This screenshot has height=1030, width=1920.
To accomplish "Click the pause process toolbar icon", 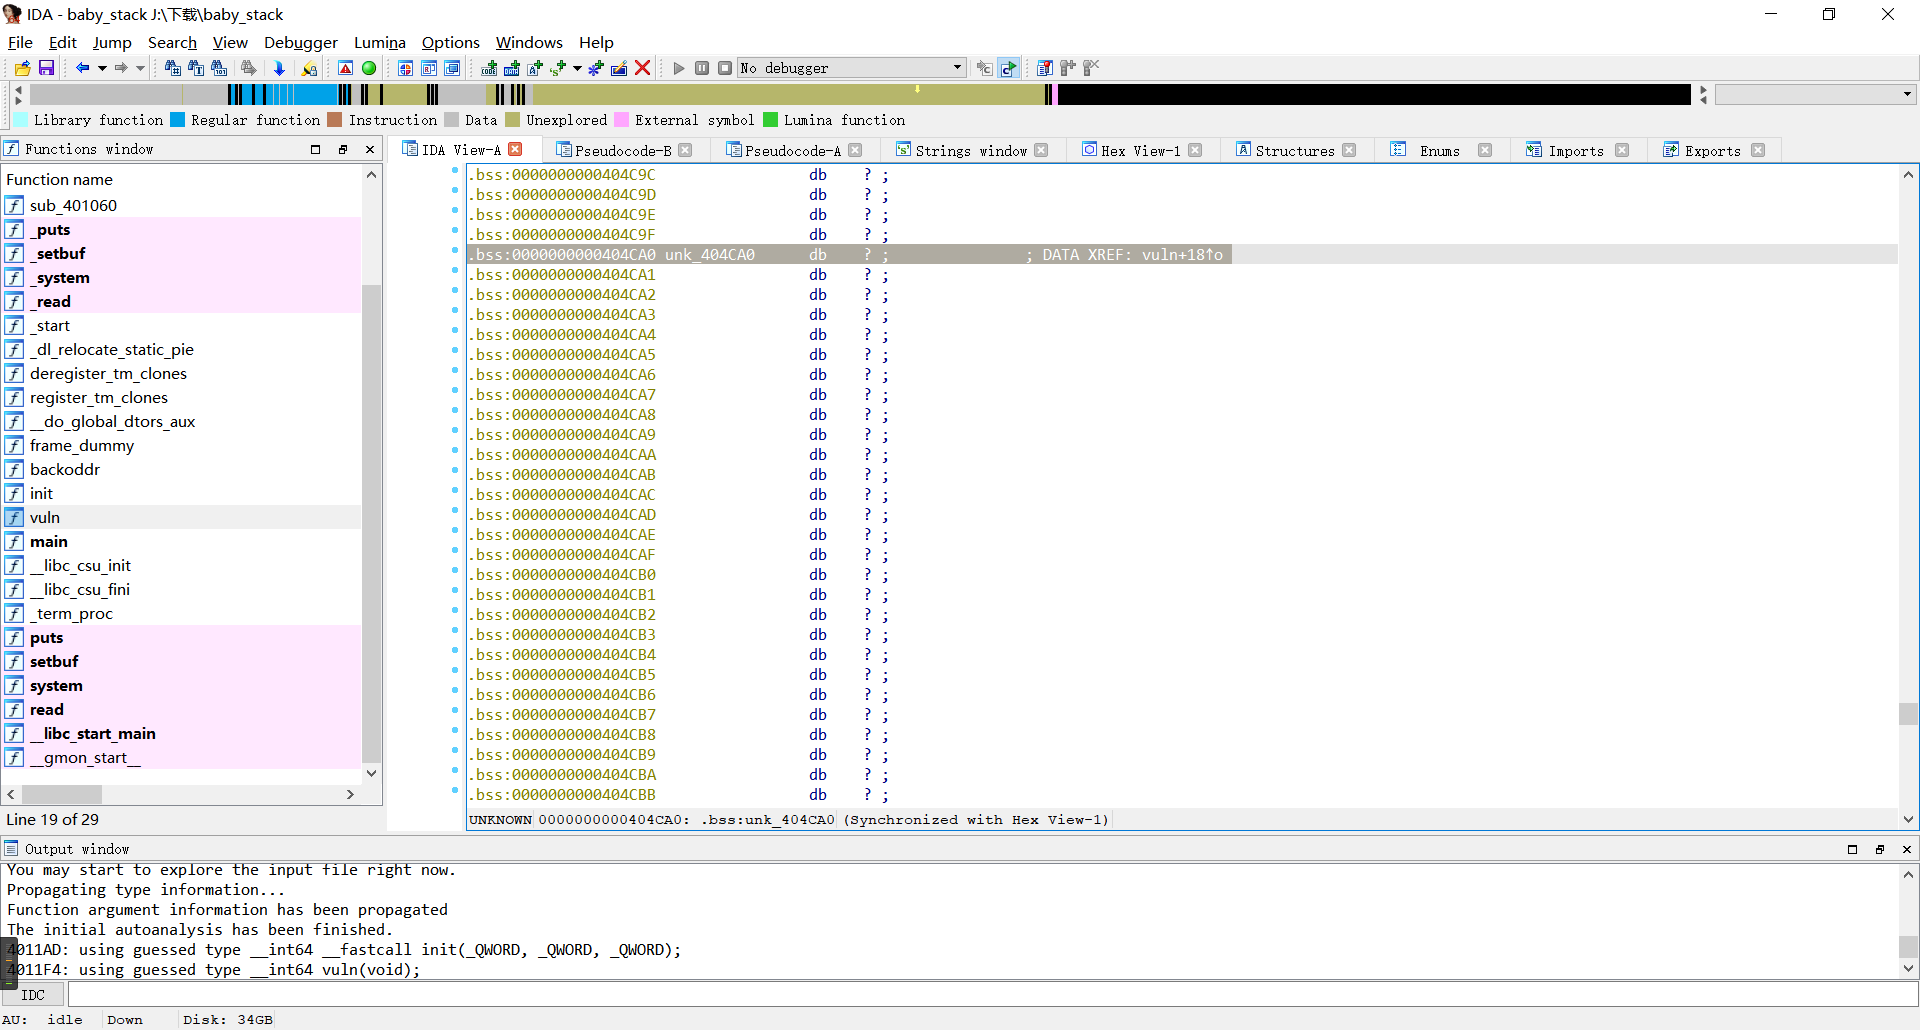I will pyautogui.click(x=702, y=68).
